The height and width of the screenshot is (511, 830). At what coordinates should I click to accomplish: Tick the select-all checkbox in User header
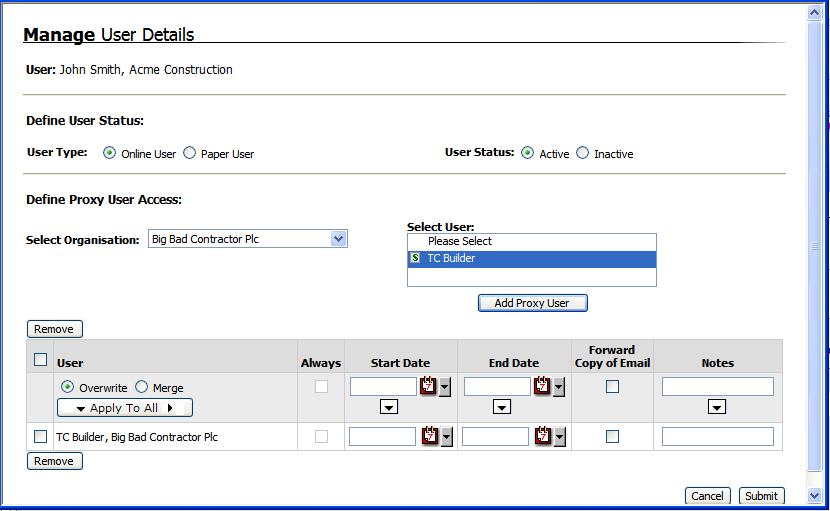point(40,360)
